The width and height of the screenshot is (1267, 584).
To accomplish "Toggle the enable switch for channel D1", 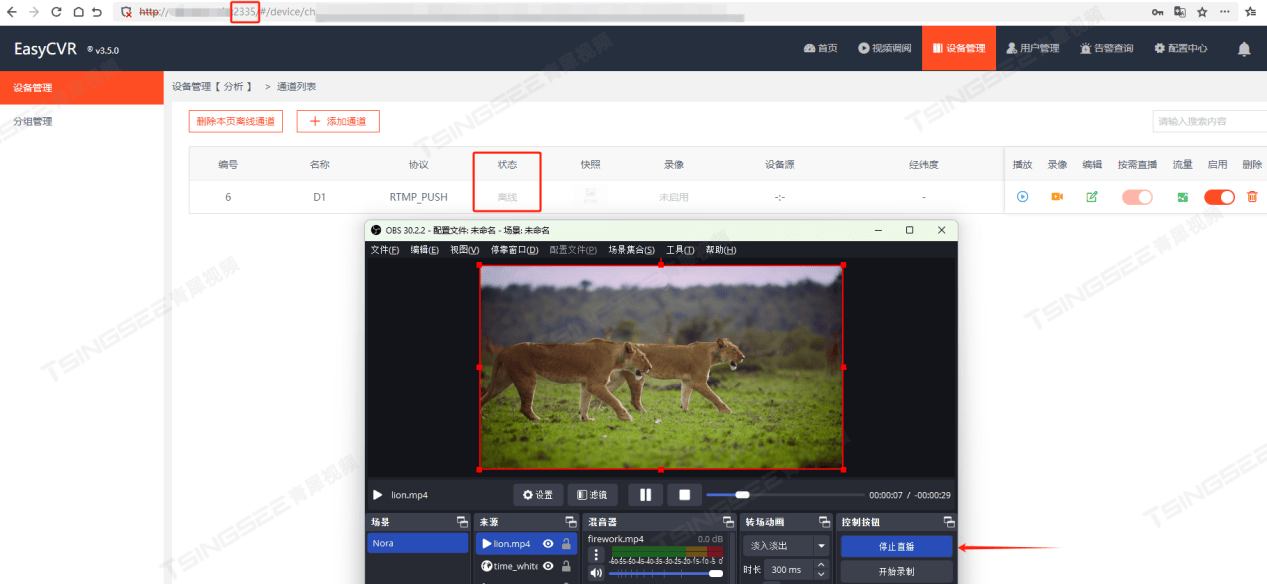I will [x=1219, y=197].
